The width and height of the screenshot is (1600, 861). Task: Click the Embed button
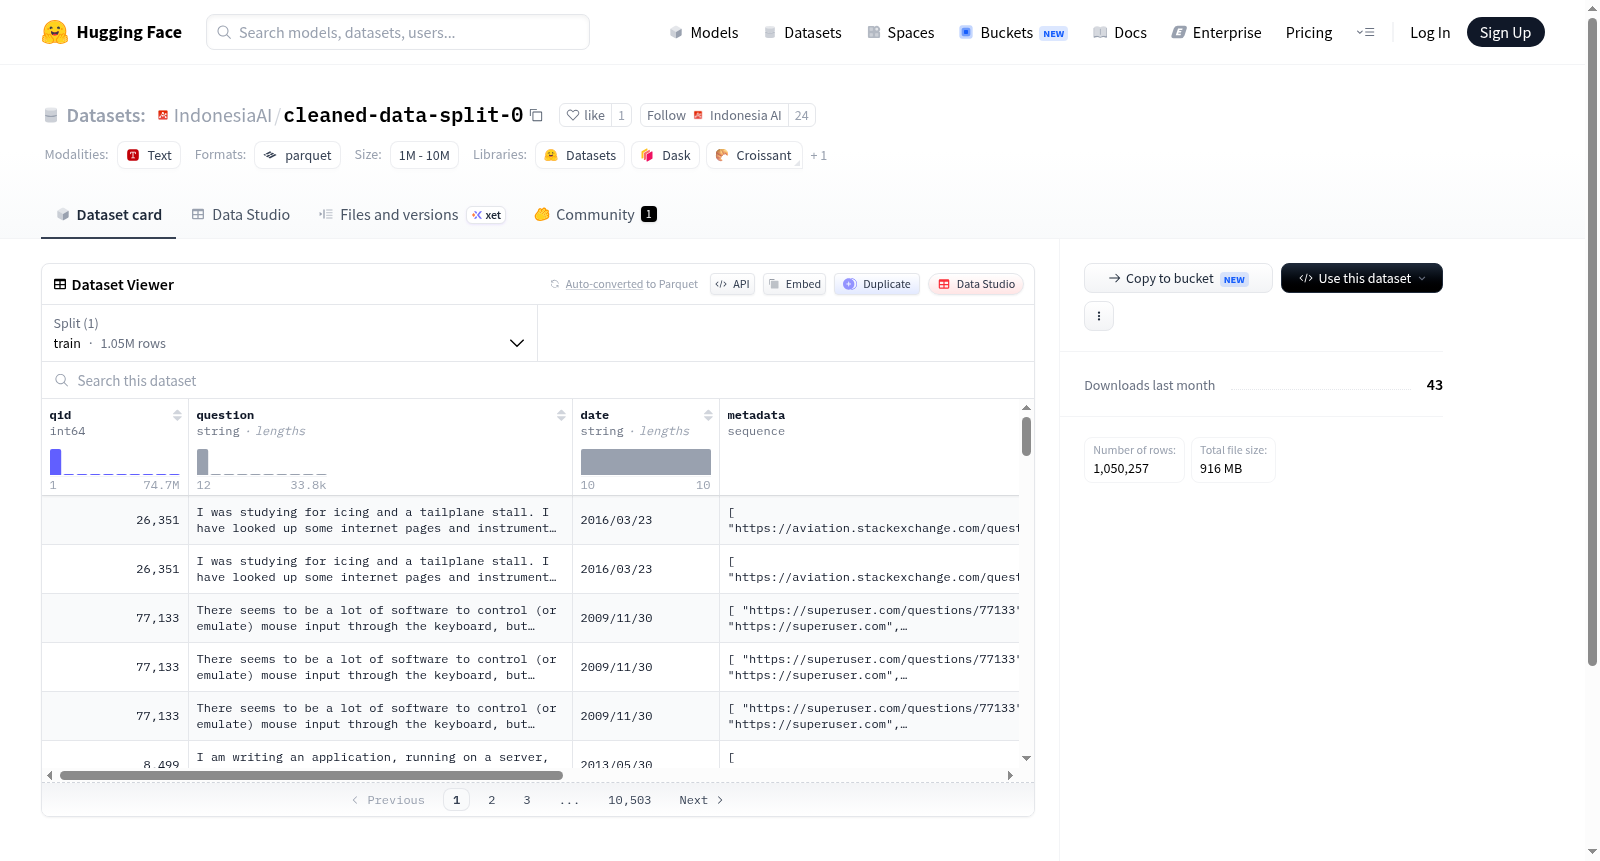pos(795,284)
